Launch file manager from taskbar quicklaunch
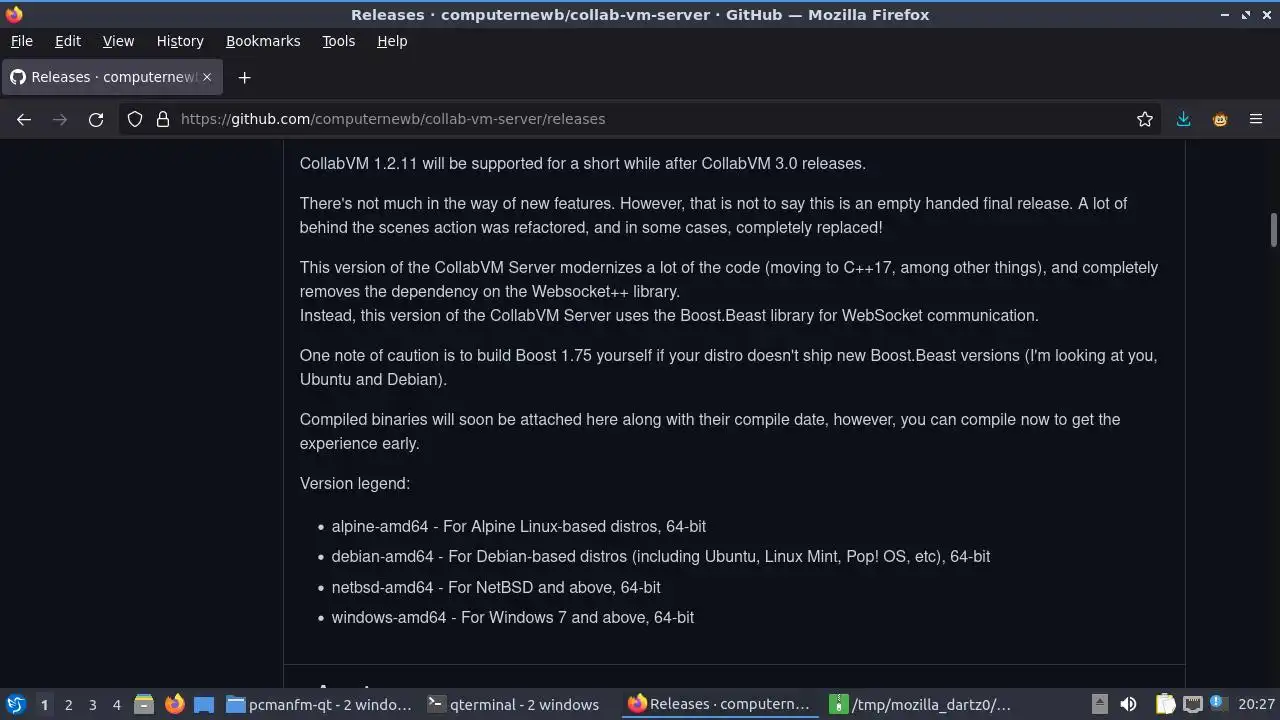The image size is (1280, 720). pyautogui.click(x=143, y=704)
